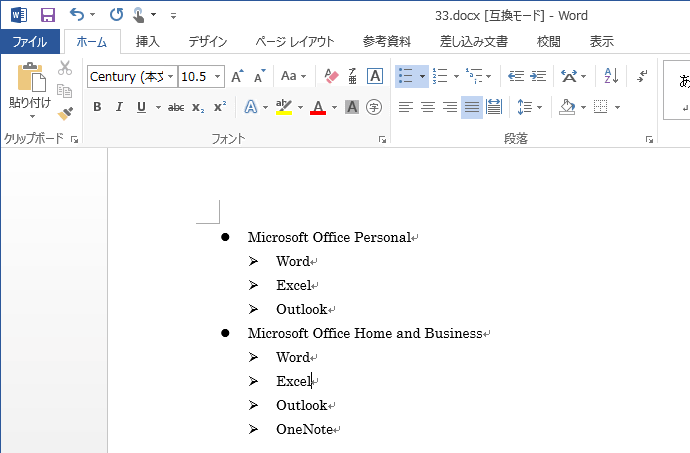Increase font size with Grow Font

click(238, 77)
